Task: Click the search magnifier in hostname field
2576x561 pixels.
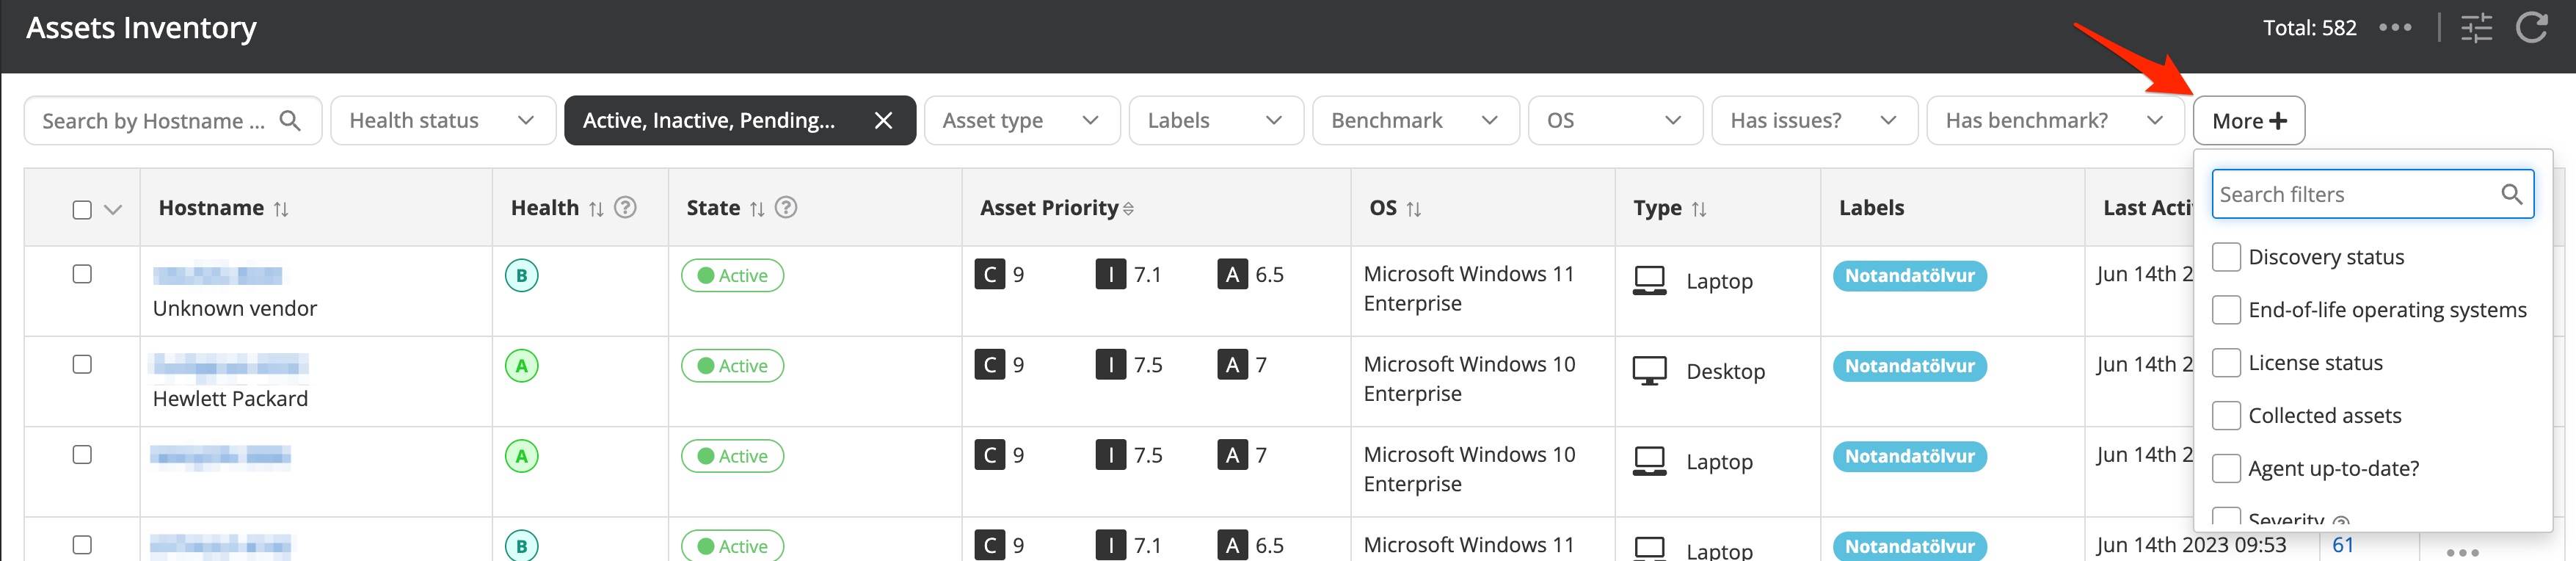Action: click(290, 121)
